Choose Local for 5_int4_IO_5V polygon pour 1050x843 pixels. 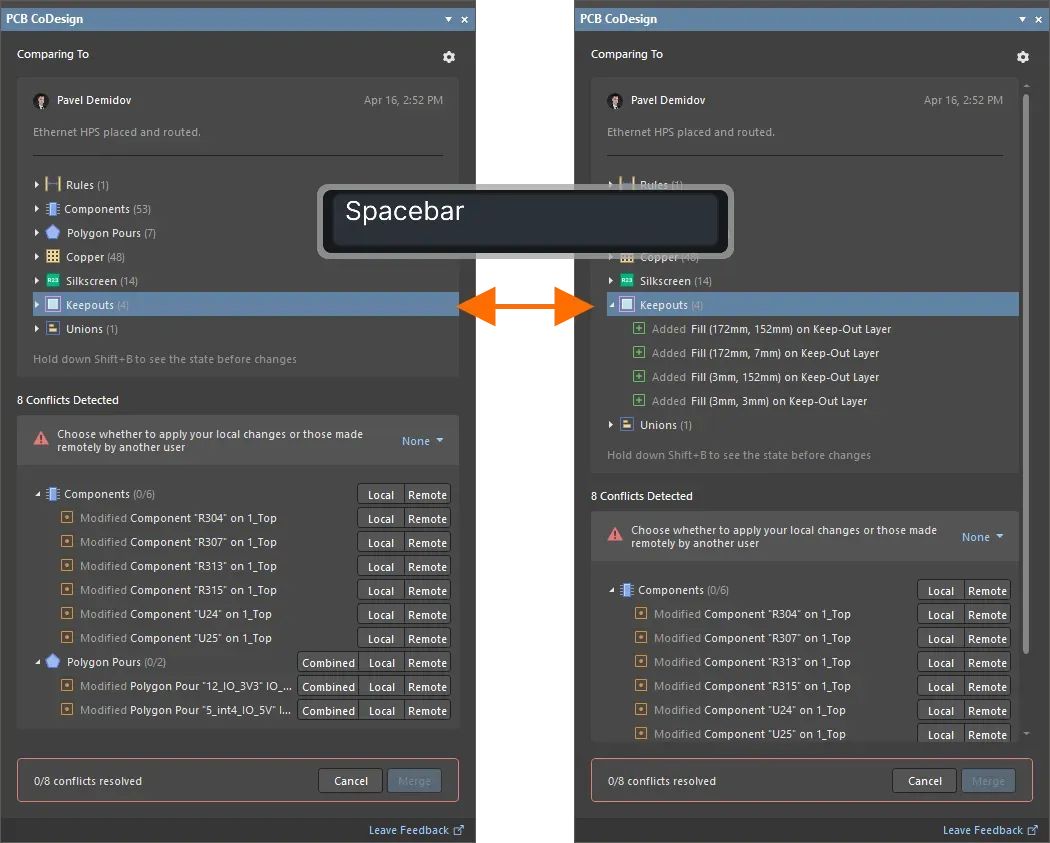[x=382, y=711]
